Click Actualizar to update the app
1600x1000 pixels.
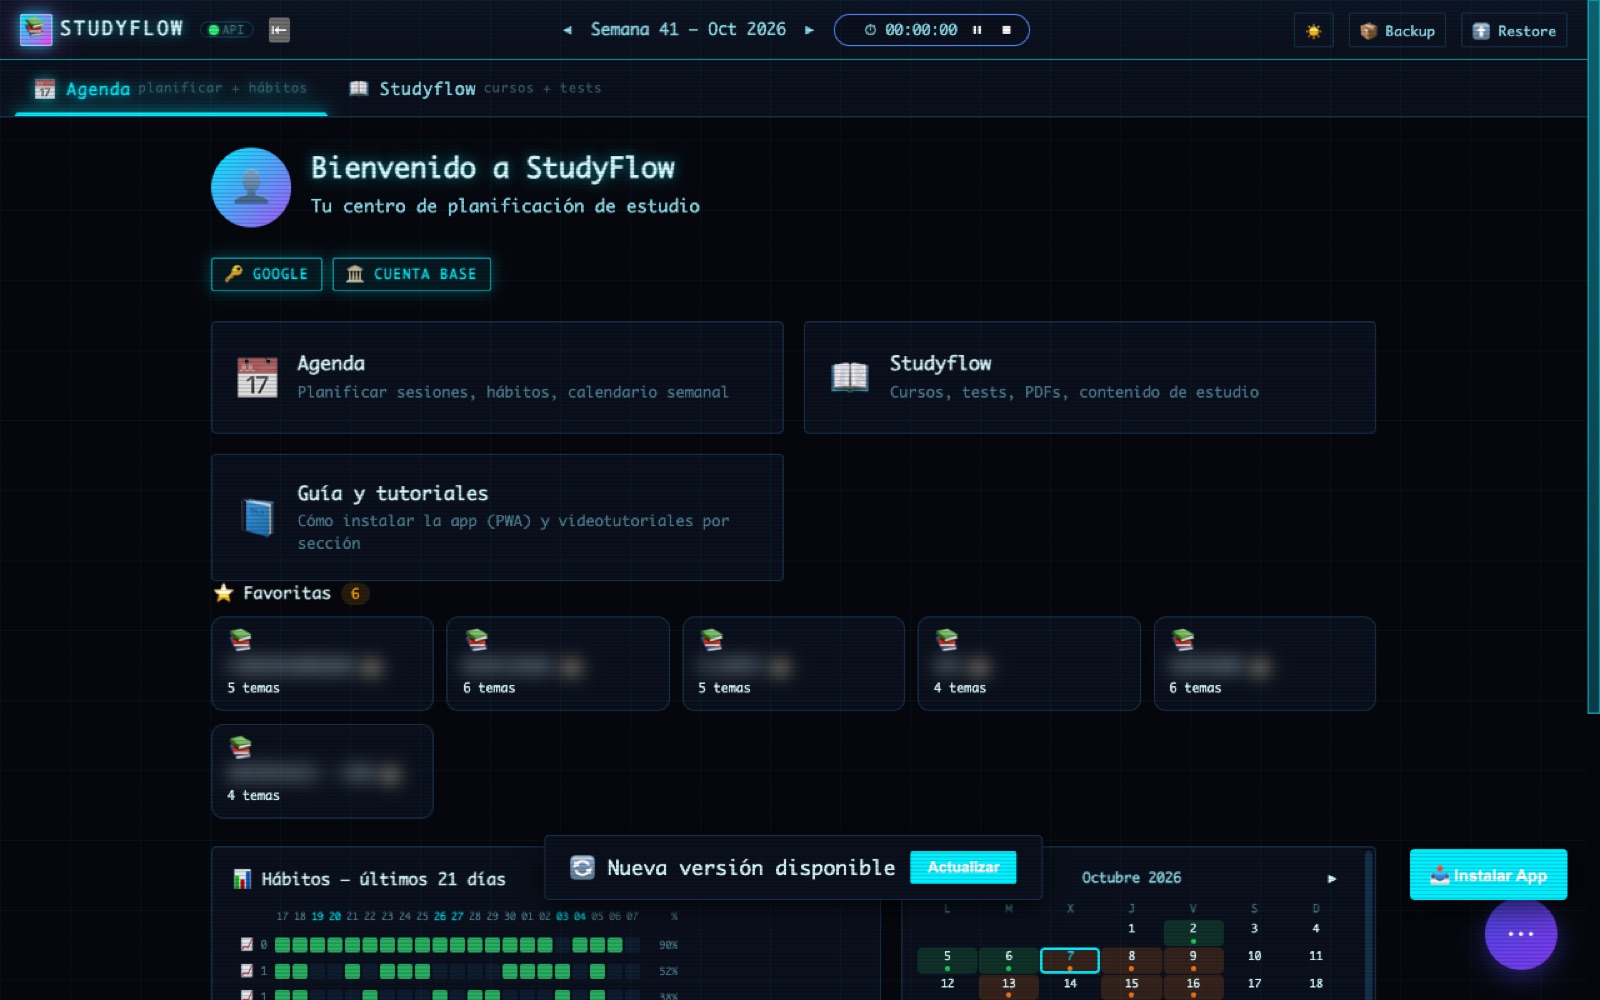pos(963,867)
